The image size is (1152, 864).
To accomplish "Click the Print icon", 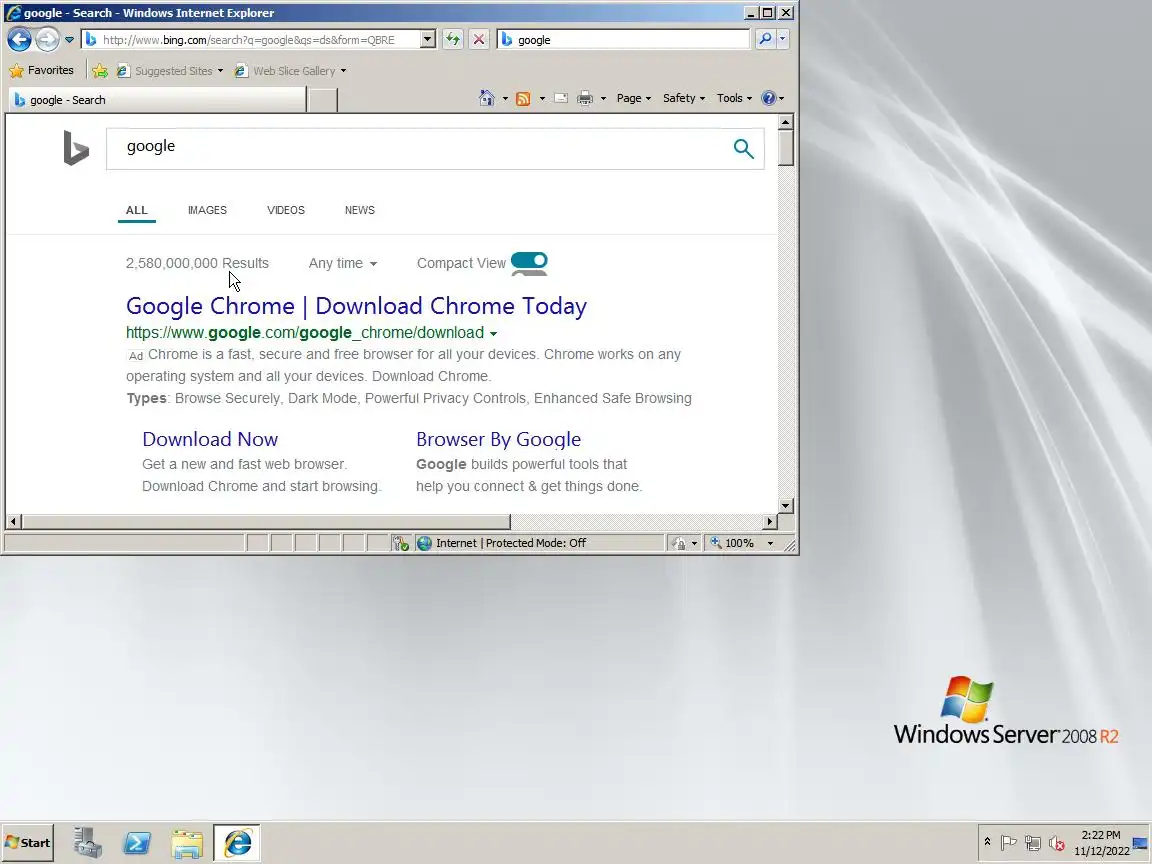I will tap(585, 98).
